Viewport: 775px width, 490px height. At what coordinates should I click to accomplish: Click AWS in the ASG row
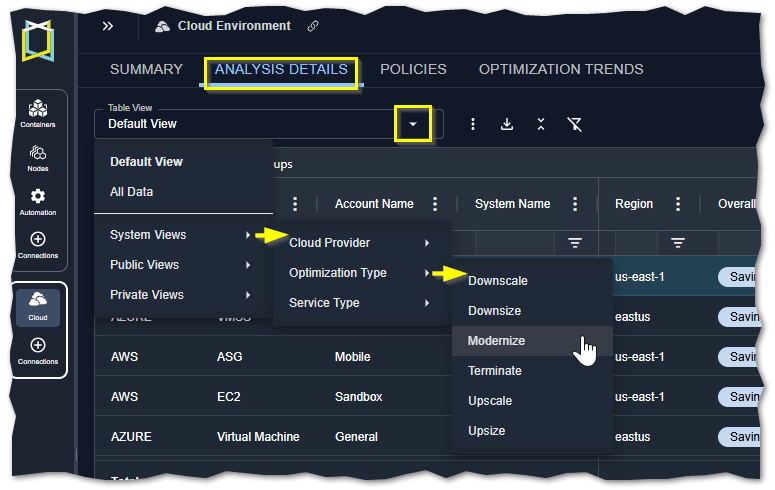point(124,357)
